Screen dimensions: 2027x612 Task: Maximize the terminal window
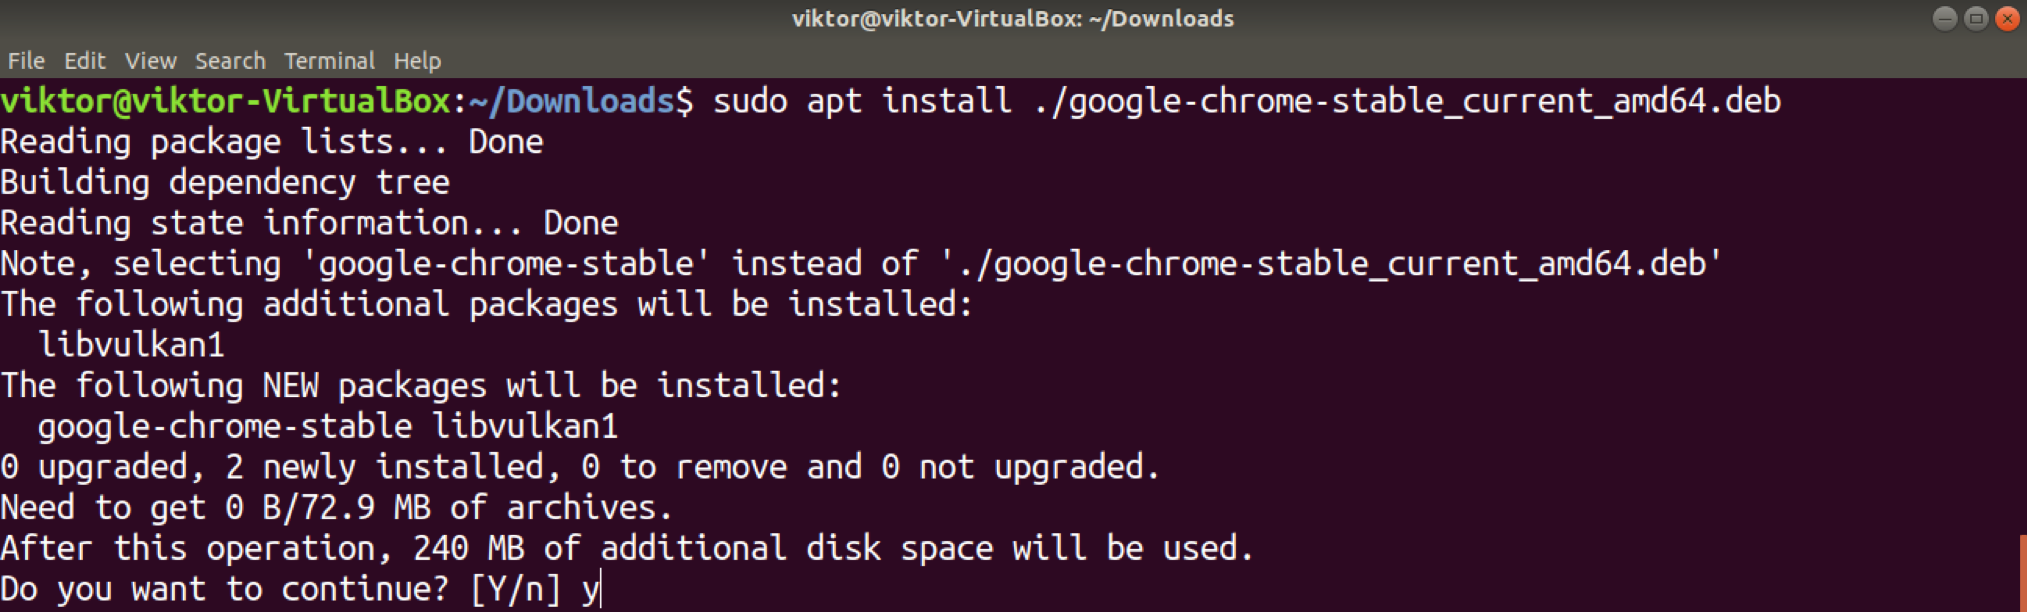click(x=1975, y=19)
